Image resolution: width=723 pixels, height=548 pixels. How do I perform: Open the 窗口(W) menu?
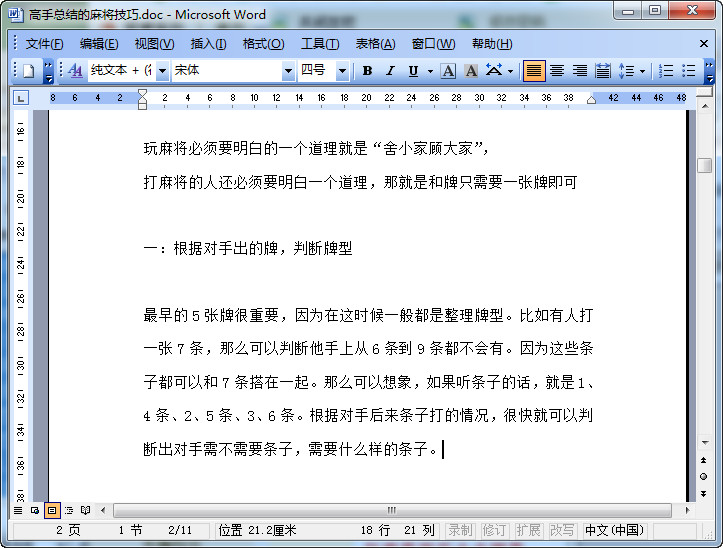click(433, 44)
